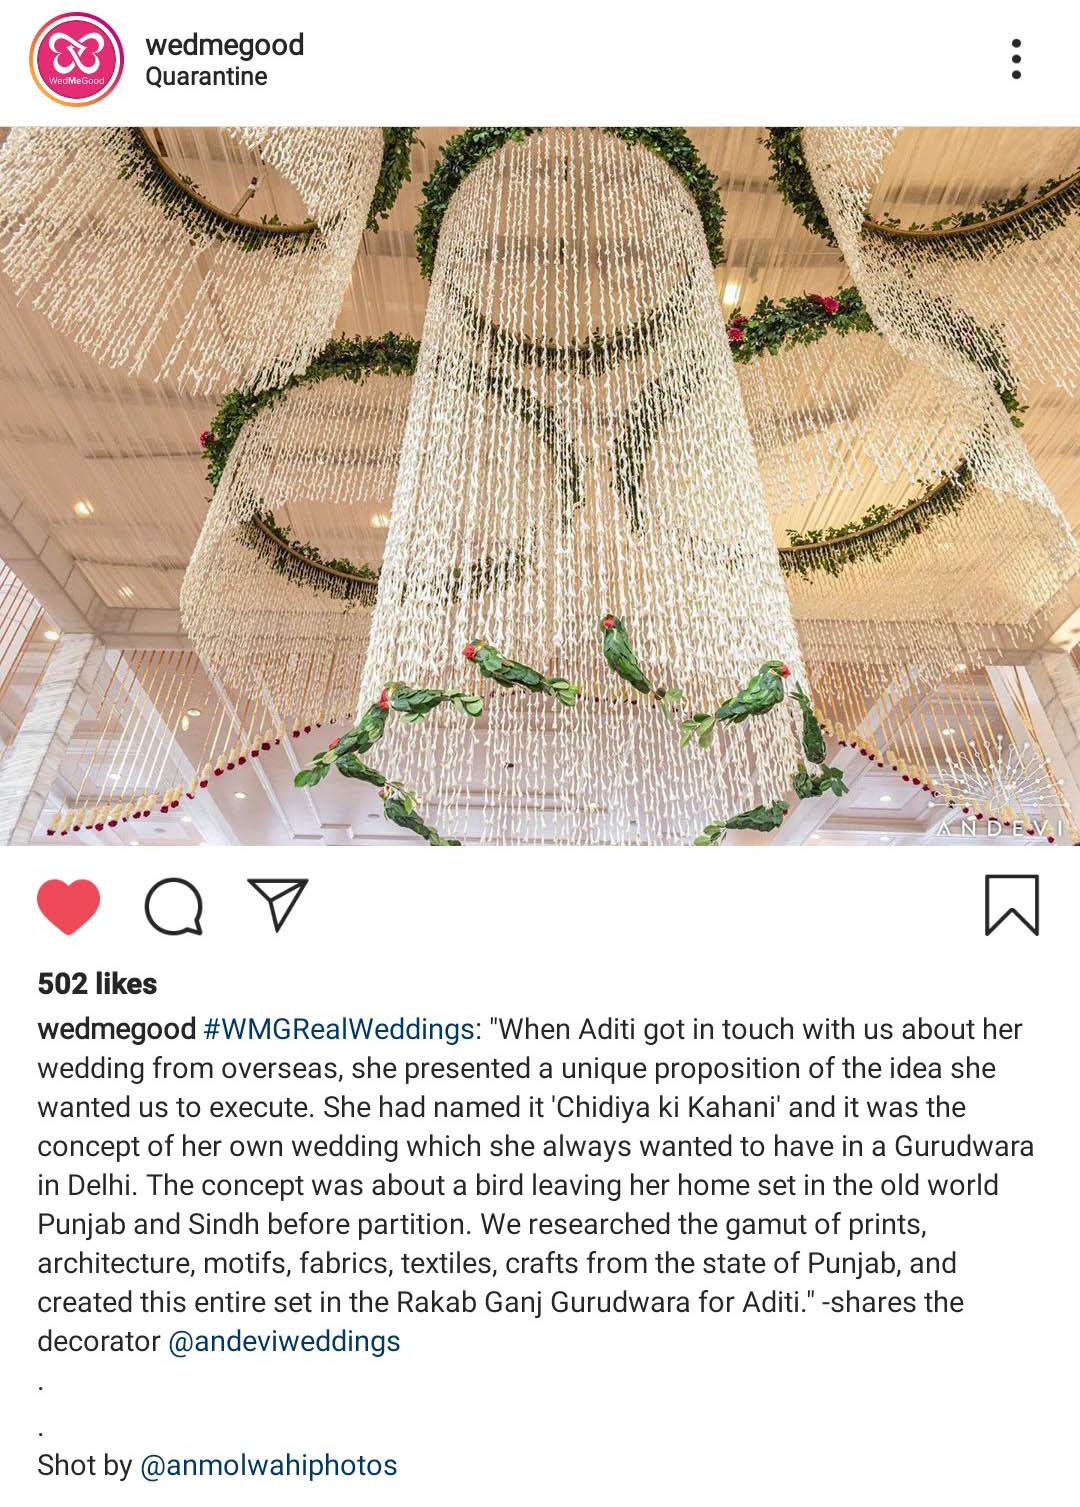
Task: Share post with paper plane icon
Action: (277, 905)
